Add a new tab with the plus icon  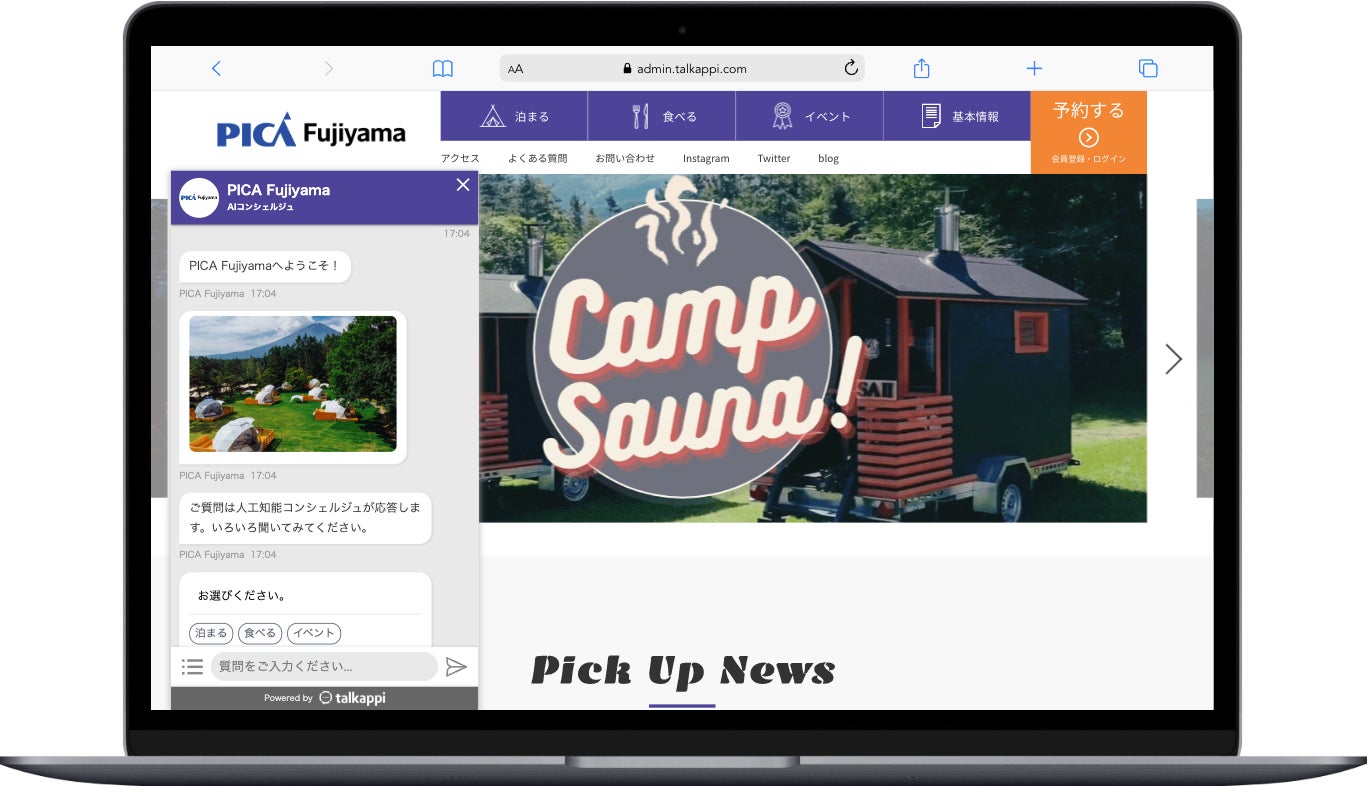[x=1034, y=68]
